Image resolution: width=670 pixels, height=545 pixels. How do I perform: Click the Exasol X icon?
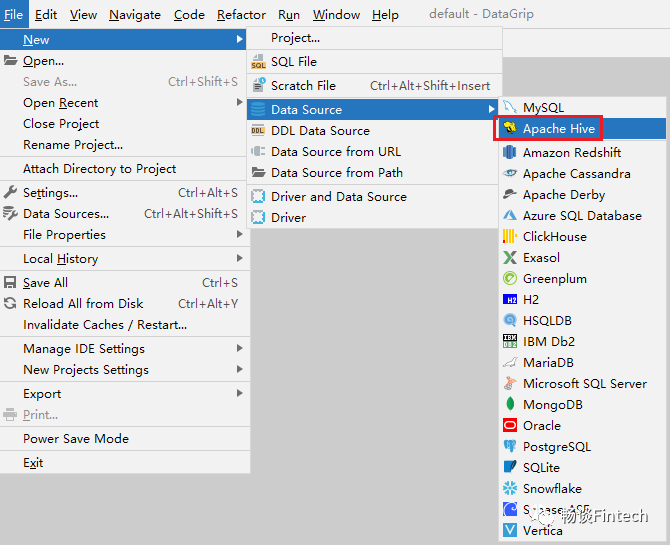(x=509, y=257)
